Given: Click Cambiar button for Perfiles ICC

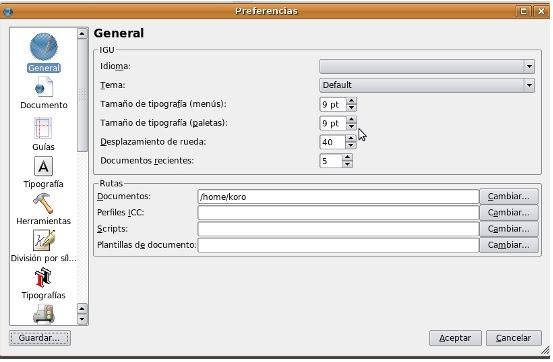Looking at the screenshot, I should 509,212.
